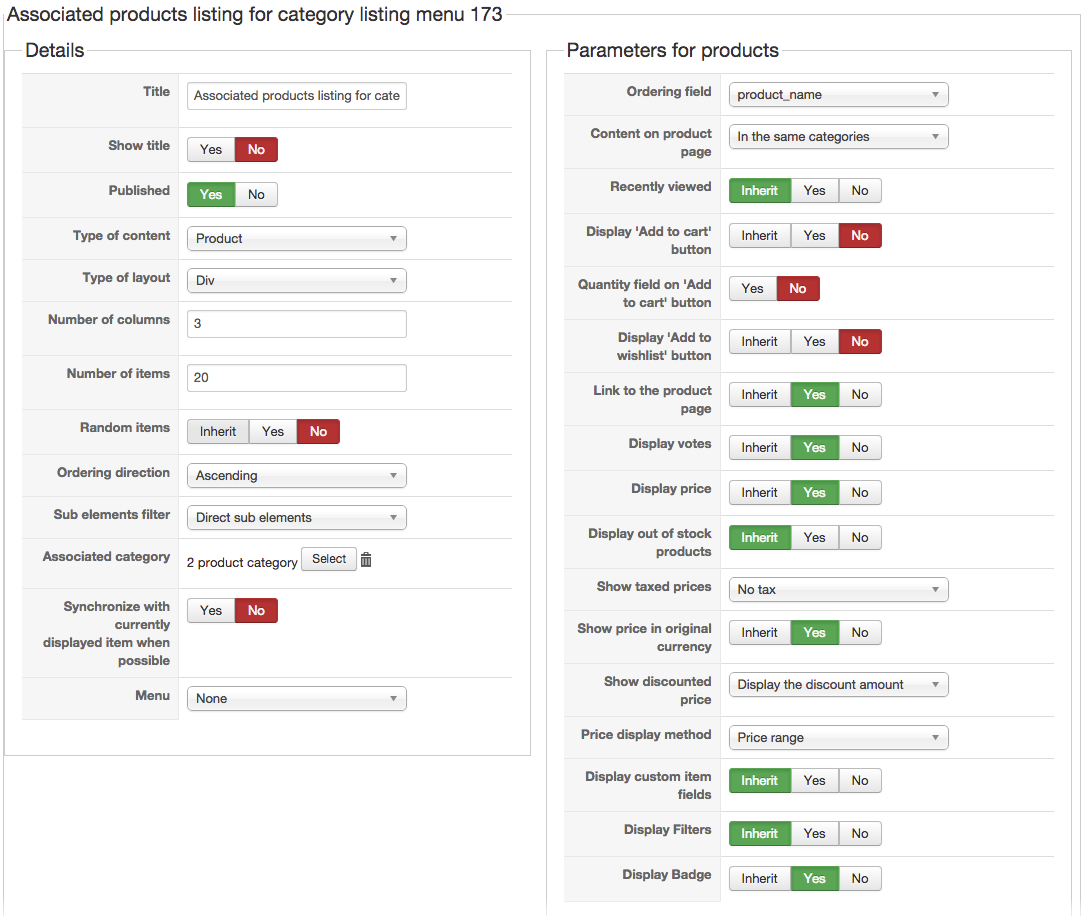This screenshot has width=1081, height=916.
Task: Enable Quantity field on 'Add to cart' button
Action: click(x=753, y=288)
